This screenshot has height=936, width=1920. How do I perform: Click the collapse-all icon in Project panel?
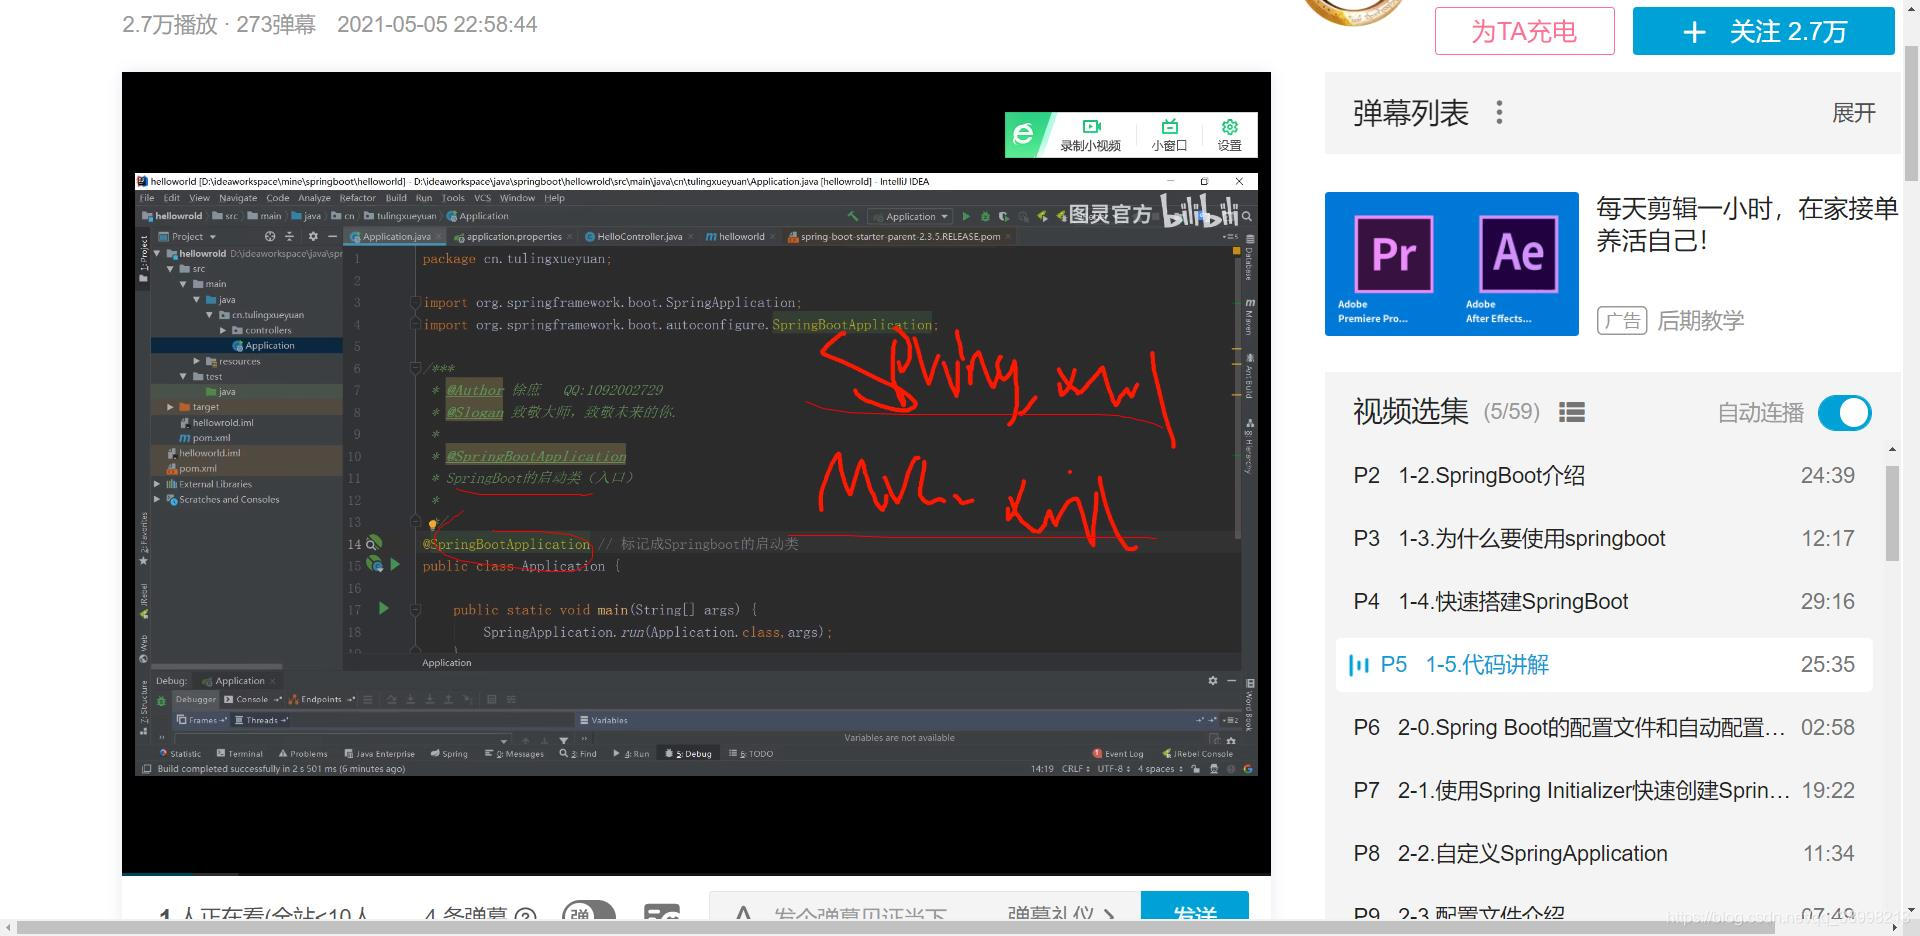[x=290, y=237]
